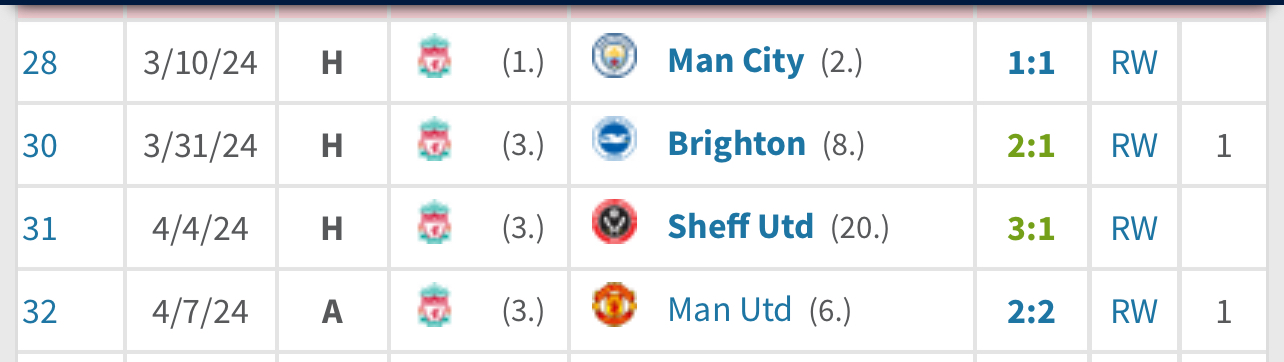Open the Sheff Utd team link

tap(740, 227)
